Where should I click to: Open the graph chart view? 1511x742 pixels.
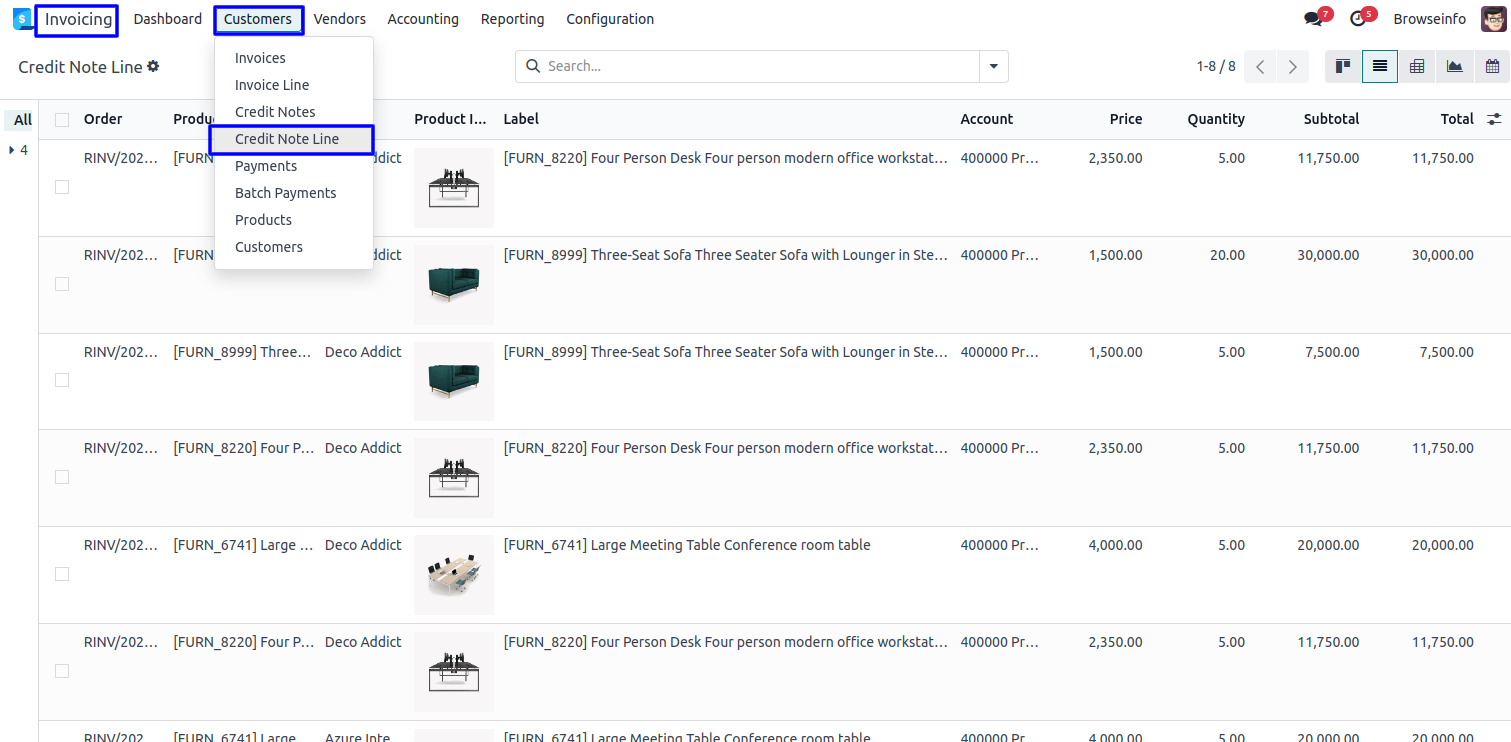pos(1454,66)
